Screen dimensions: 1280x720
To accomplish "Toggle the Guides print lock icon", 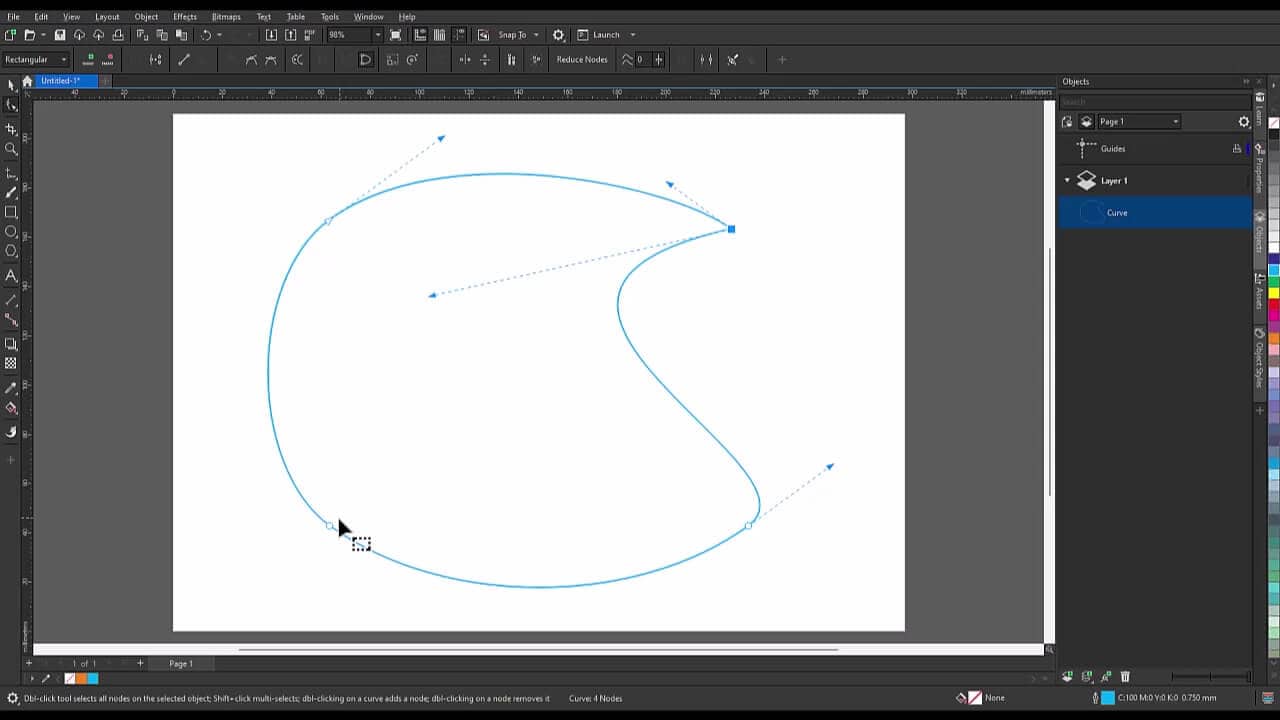I will click(1237, 149).
